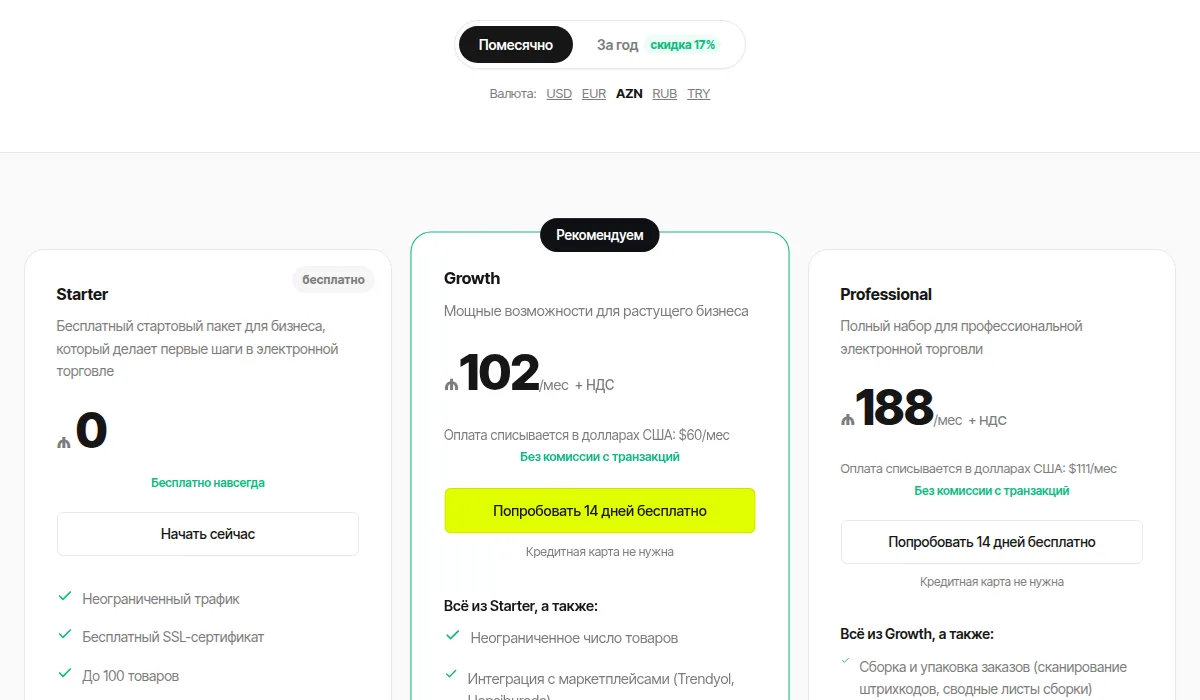Image resolution: width=1200 pixels, height=700 pixels.
Task: Switch billing to За год
Action: pyautogui.click(x=617, y=45)
